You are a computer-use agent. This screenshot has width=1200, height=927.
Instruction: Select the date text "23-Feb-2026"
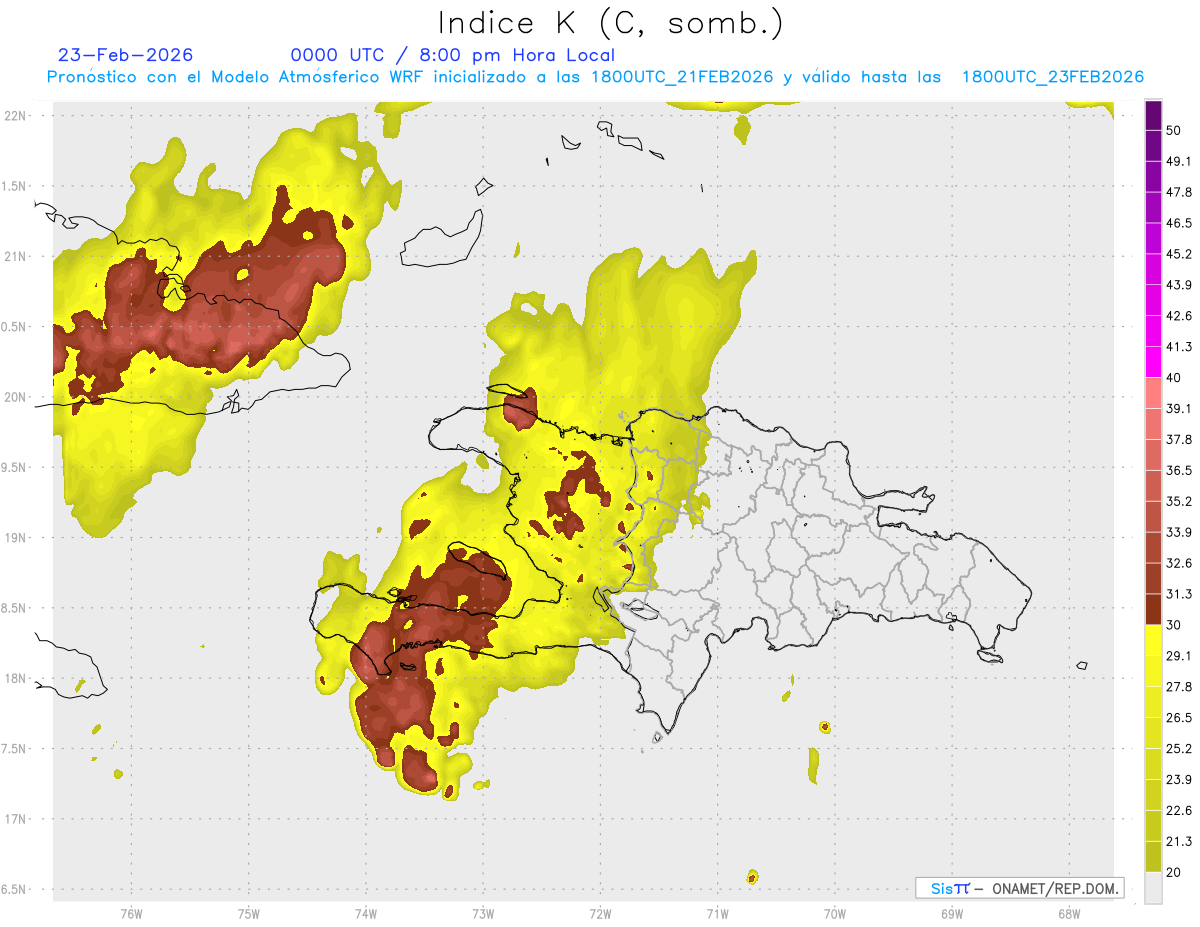[x=125, y=55]
